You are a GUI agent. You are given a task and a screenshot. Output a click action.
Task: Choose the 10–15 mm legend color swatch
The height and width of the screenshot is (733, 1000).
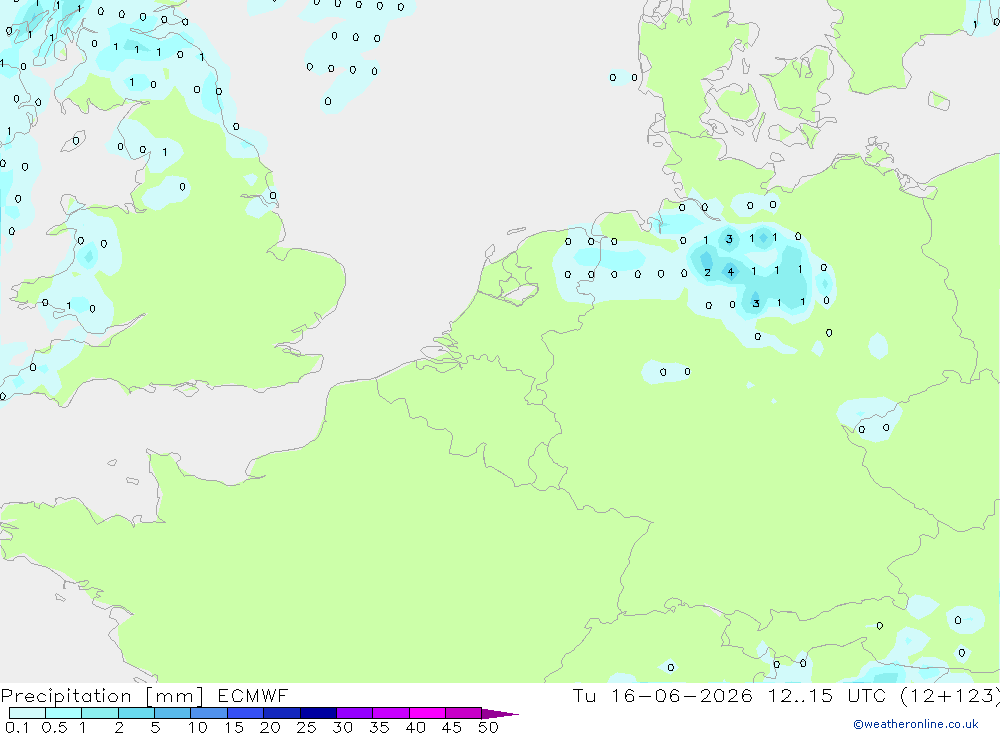click(x=209, y=713)
